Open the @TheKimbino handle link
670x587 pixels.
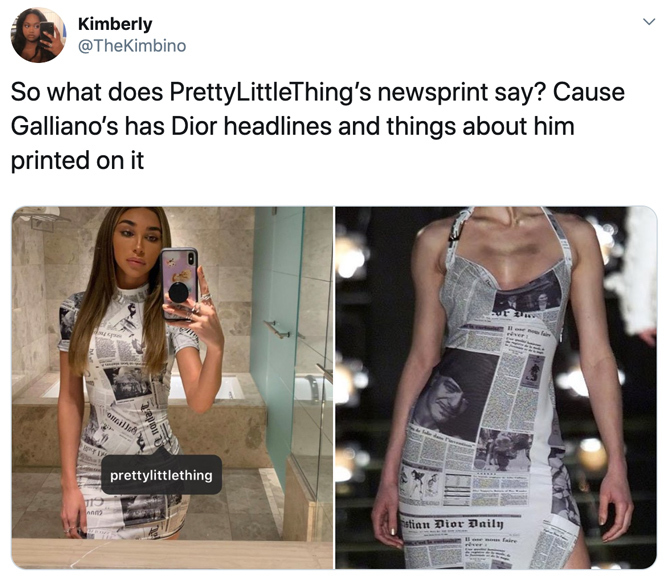pyautogui.click(x=132, y=45)
